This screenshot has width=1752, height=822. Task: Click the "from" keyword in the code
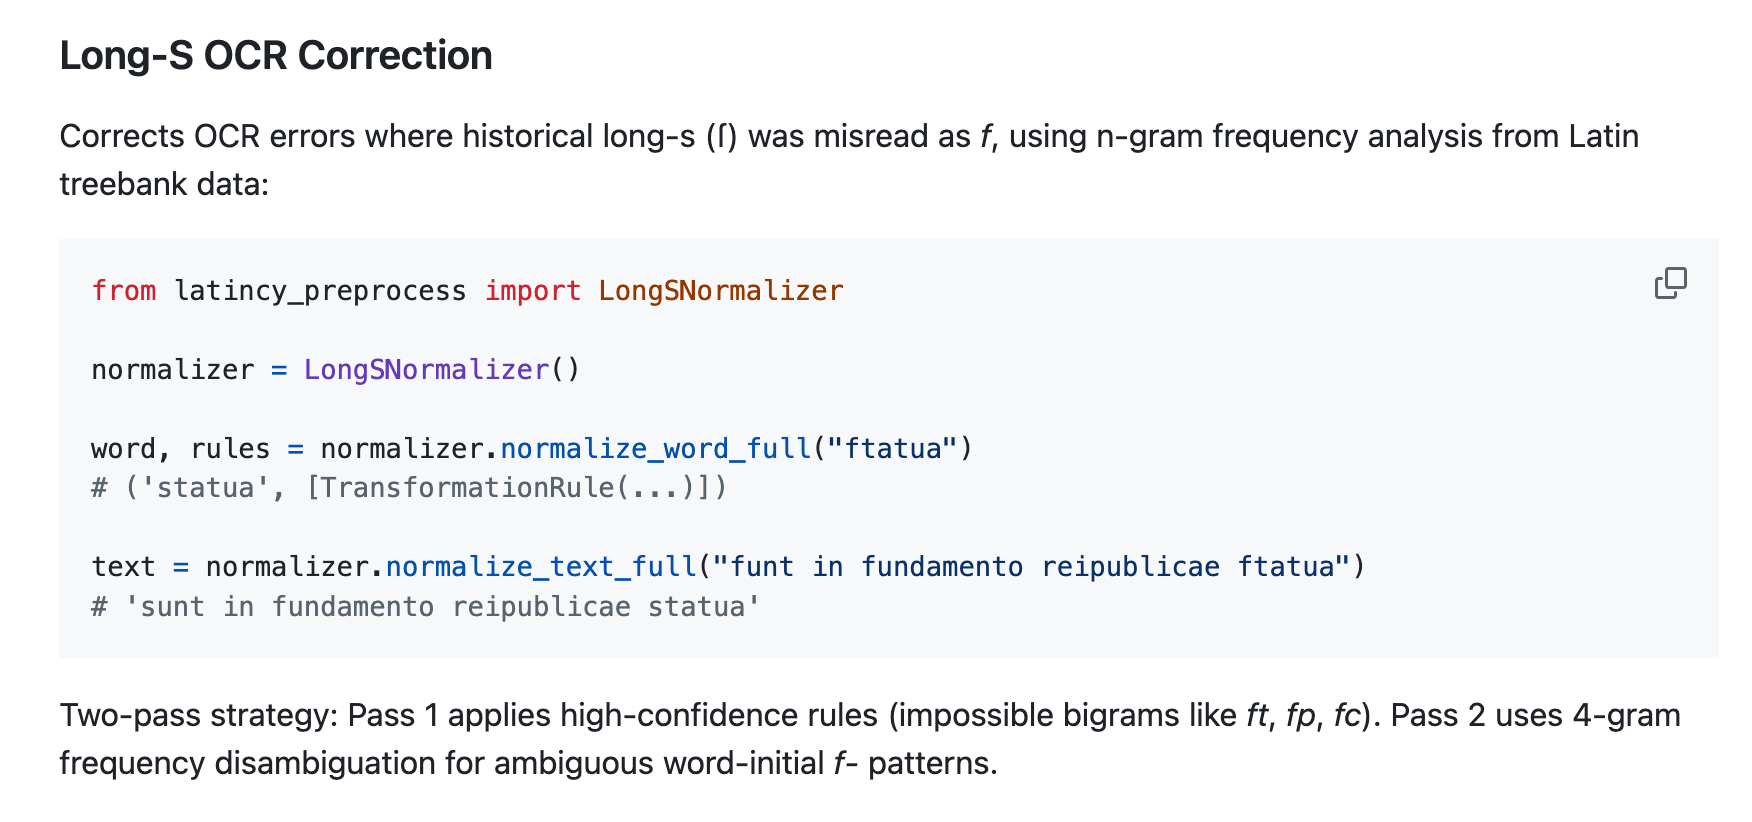tap(124, 291)
